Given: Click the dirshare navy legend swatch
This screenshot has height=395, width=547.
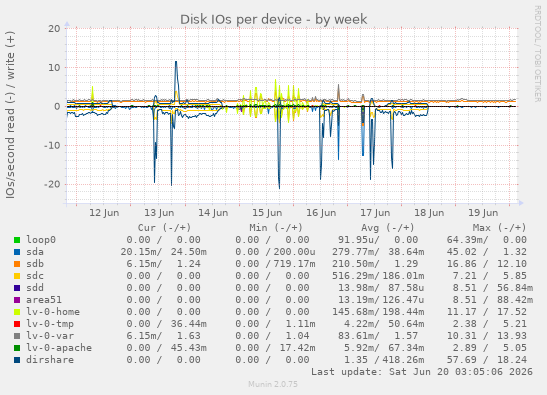Looking at the screenshot, I should pyautogui.click(x=17, y=359).
